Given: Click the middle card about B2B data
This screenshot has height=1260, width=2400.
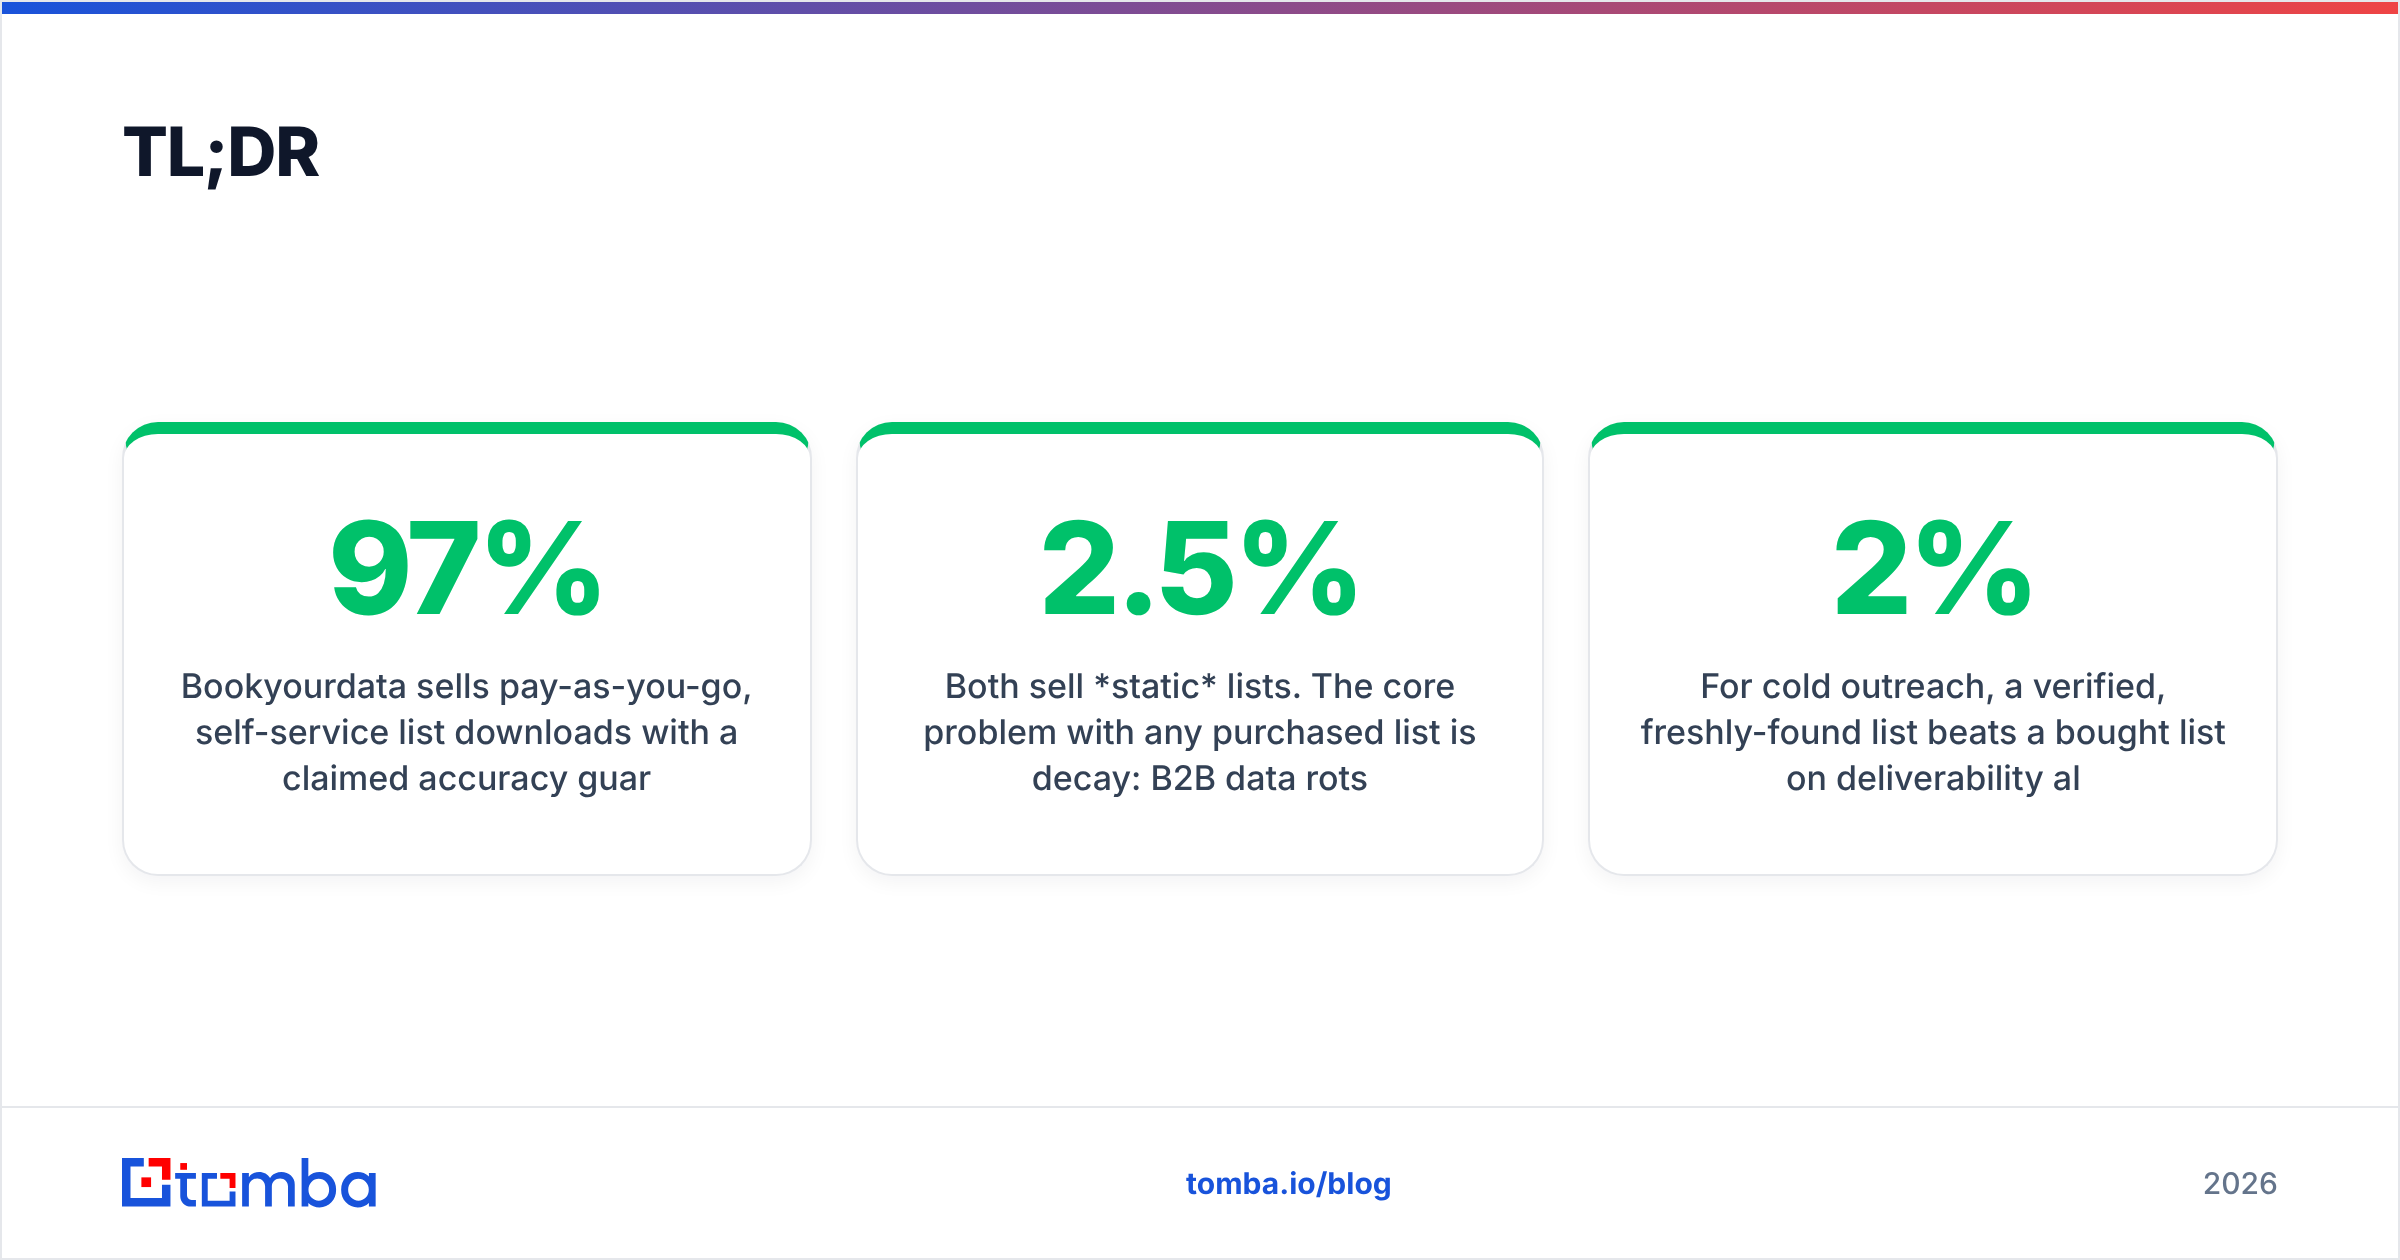Looking at the screenshot, I should tap(1199, 648).
